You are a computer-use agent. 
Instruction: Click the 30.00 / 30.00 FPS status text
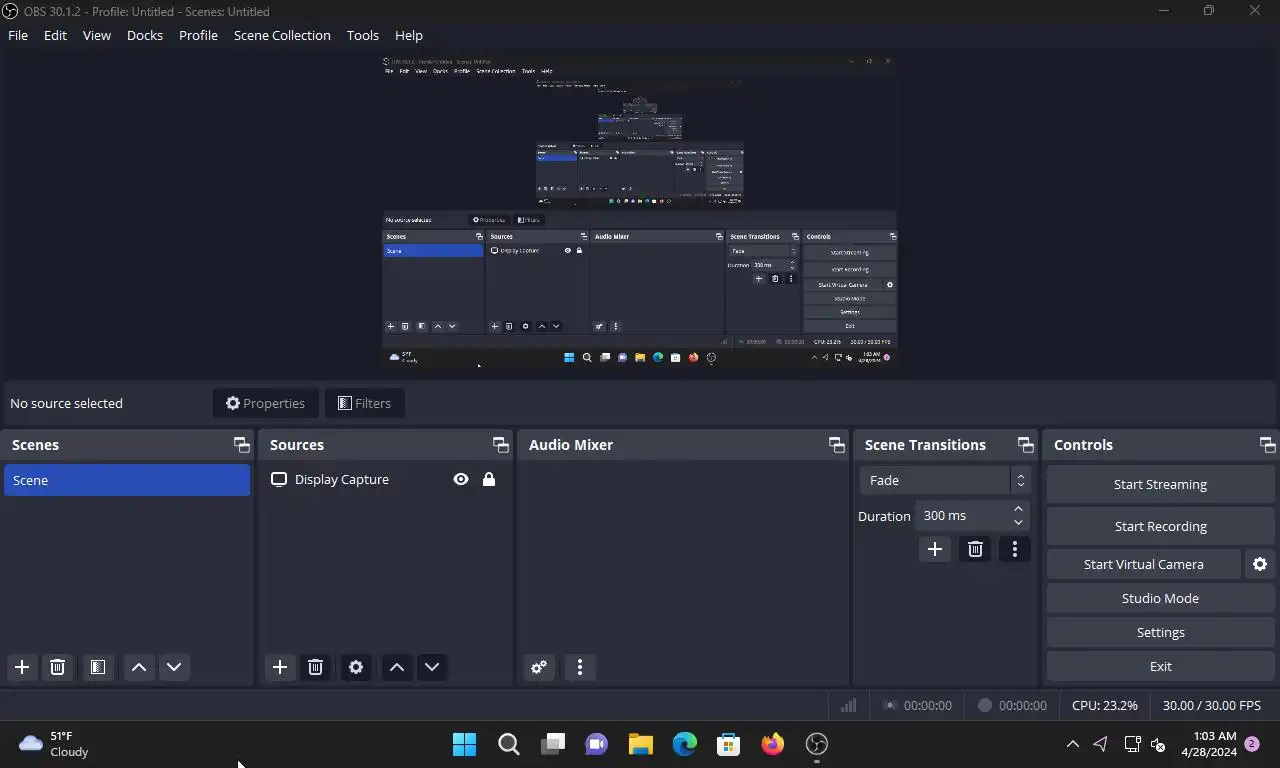pos(1211,705)
